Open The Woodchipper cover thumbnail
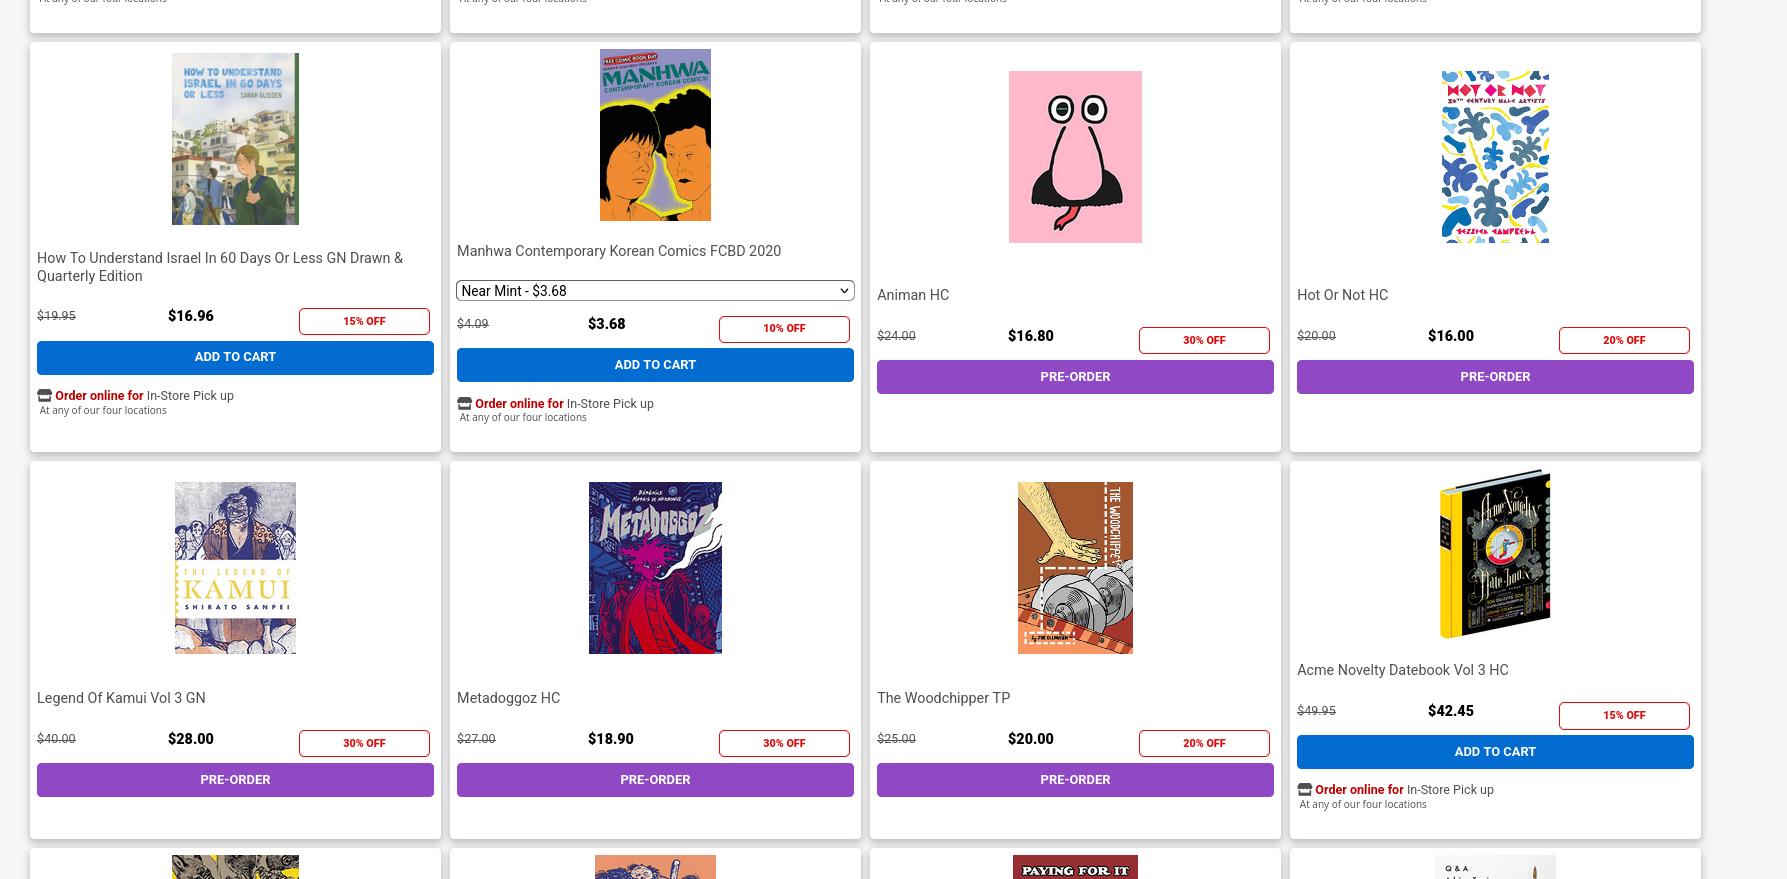 point(1075,568)
